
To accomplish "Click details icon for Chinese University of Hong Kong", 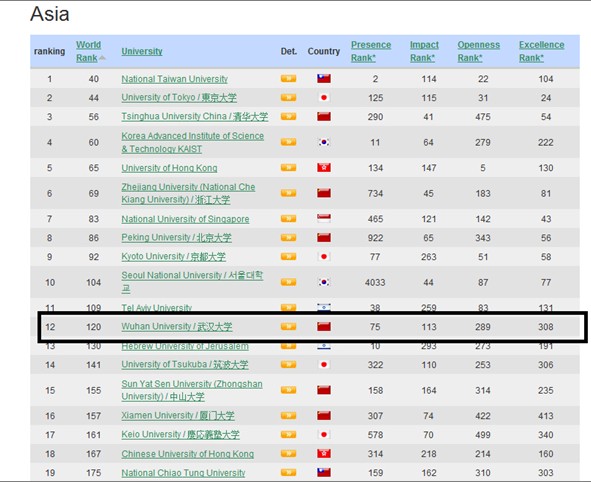I will coord(288,453).
